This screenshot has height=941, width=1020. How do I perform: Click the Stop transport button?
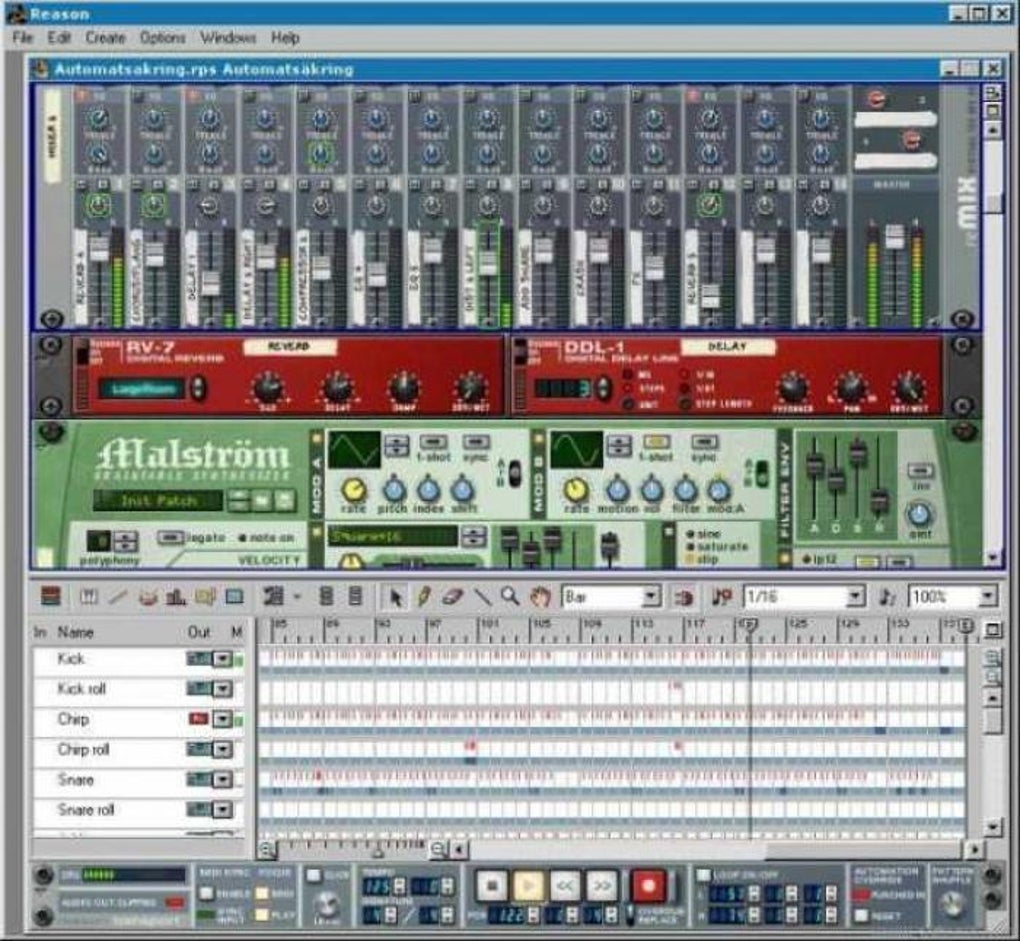[492, 885]
